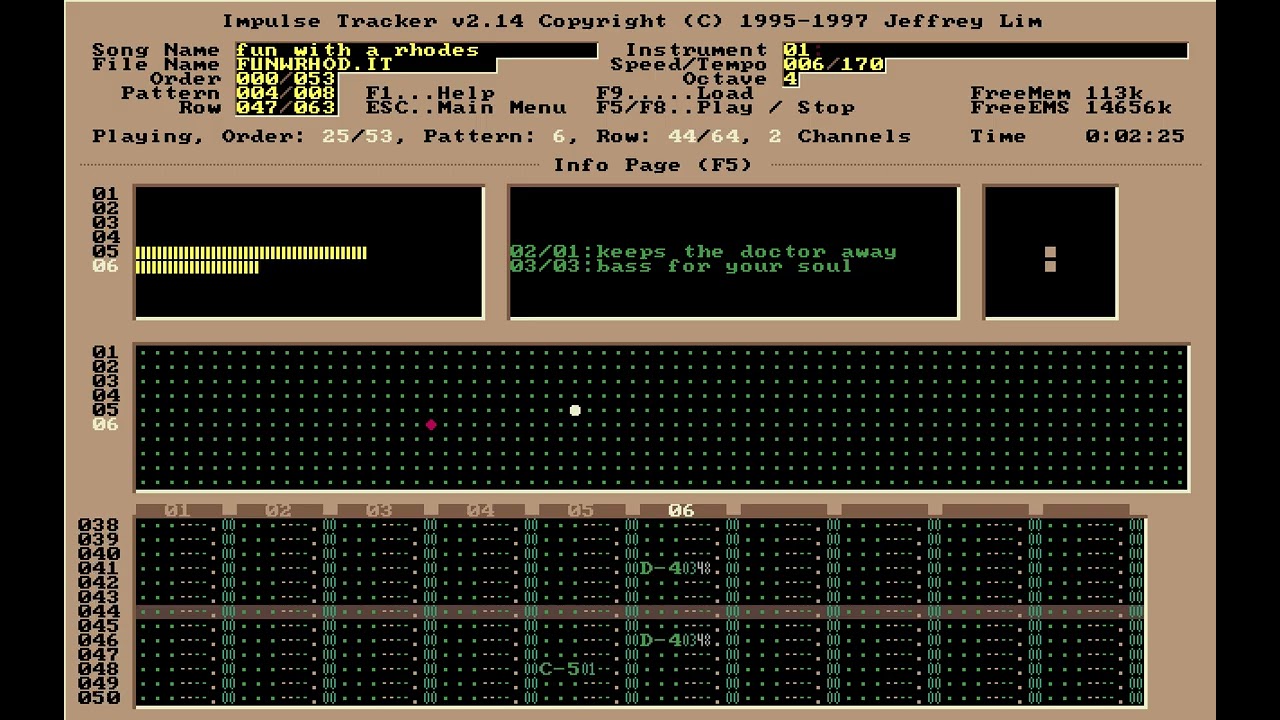The height and width of the screenshot is (720, 1280).
Task: Select channel 05 header in pattern view
Action: (x=581, y=510)
